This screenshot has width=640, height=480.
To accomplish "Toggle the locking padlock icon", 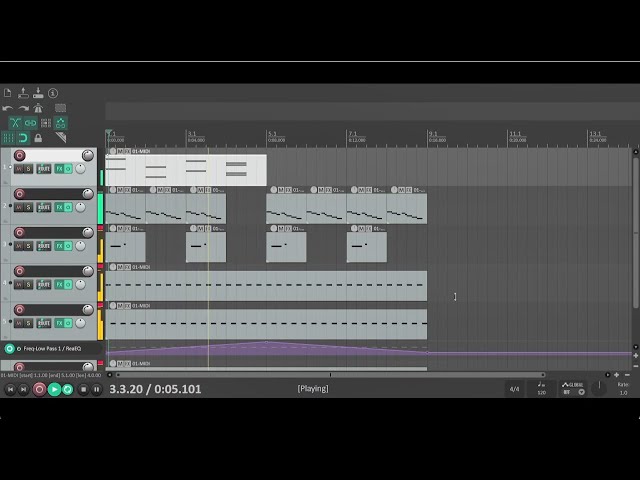I will point(38,138).
